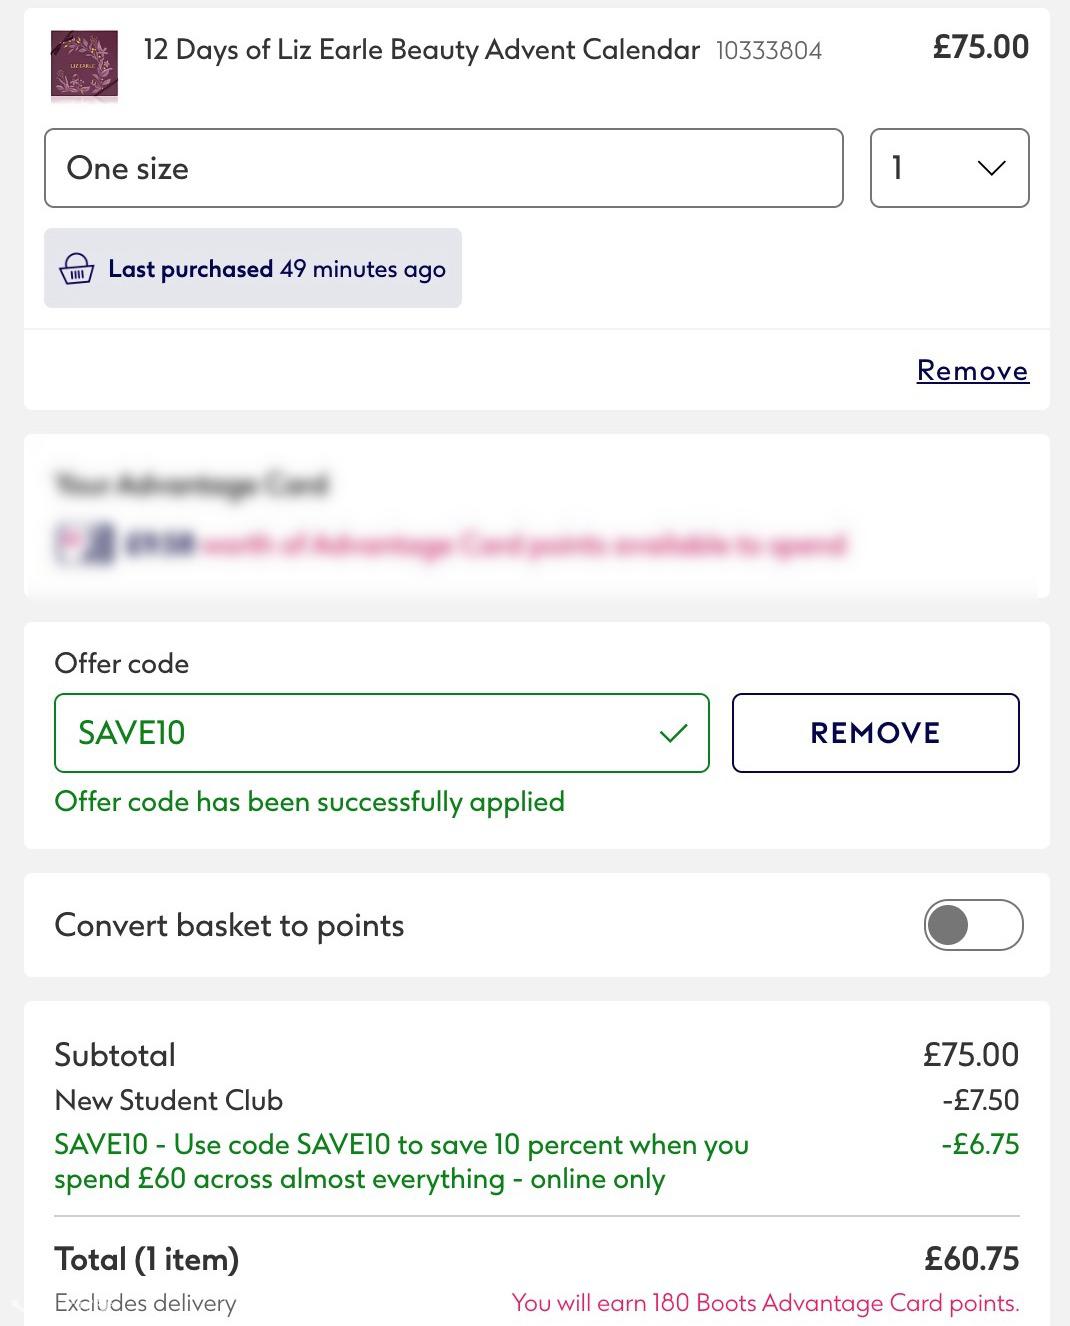Click the SAVE10 offer code input field
Viewport: 1070px width, 1326px height.
click(382, 733)
